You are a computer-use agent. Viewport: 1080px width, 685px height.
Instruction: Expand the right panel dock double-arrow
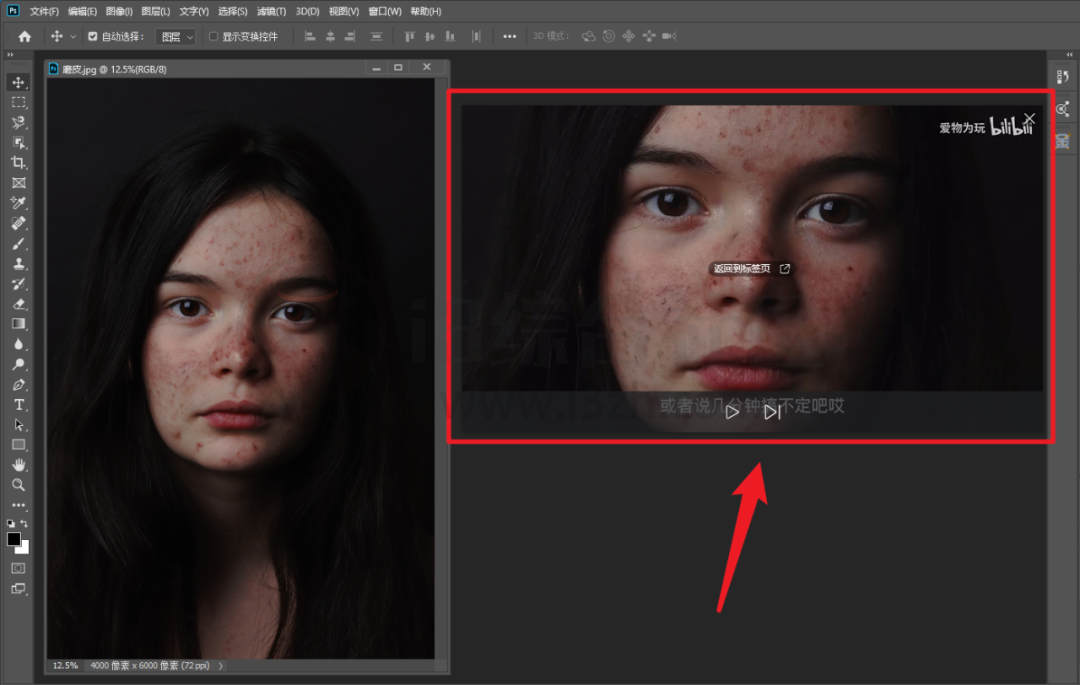[1069, 54]
